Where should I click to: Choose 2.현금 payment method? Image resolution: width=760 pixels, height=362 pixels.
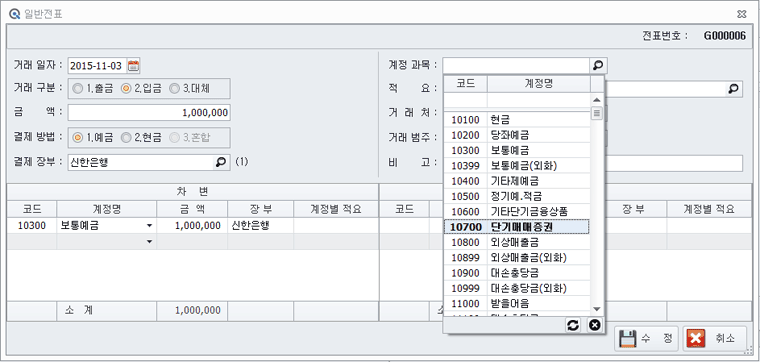coord(142,138)
